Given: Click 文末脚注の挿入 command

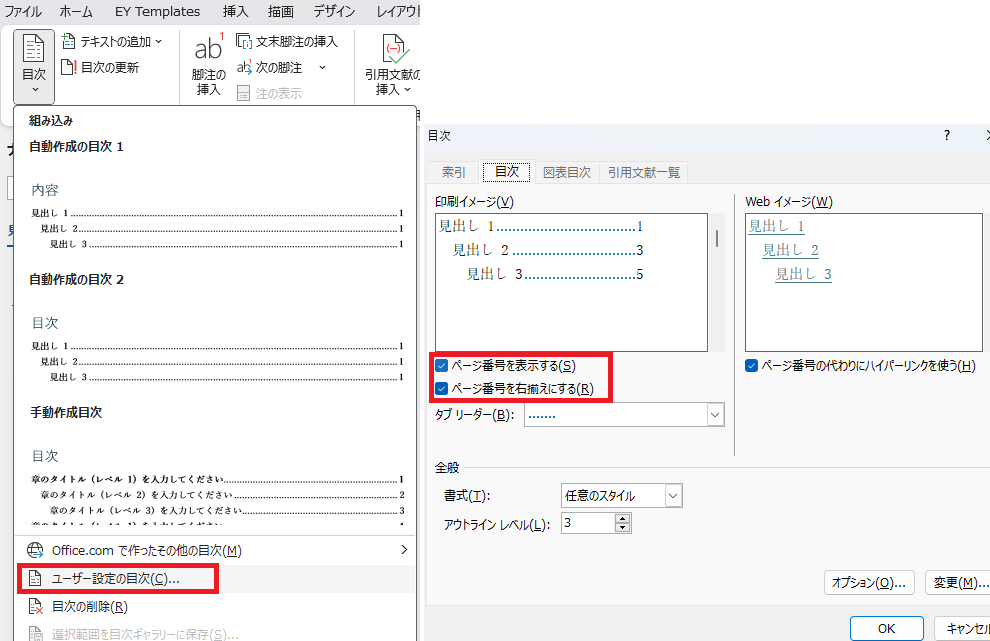Looking at the screenshot, I should [287, 42].
